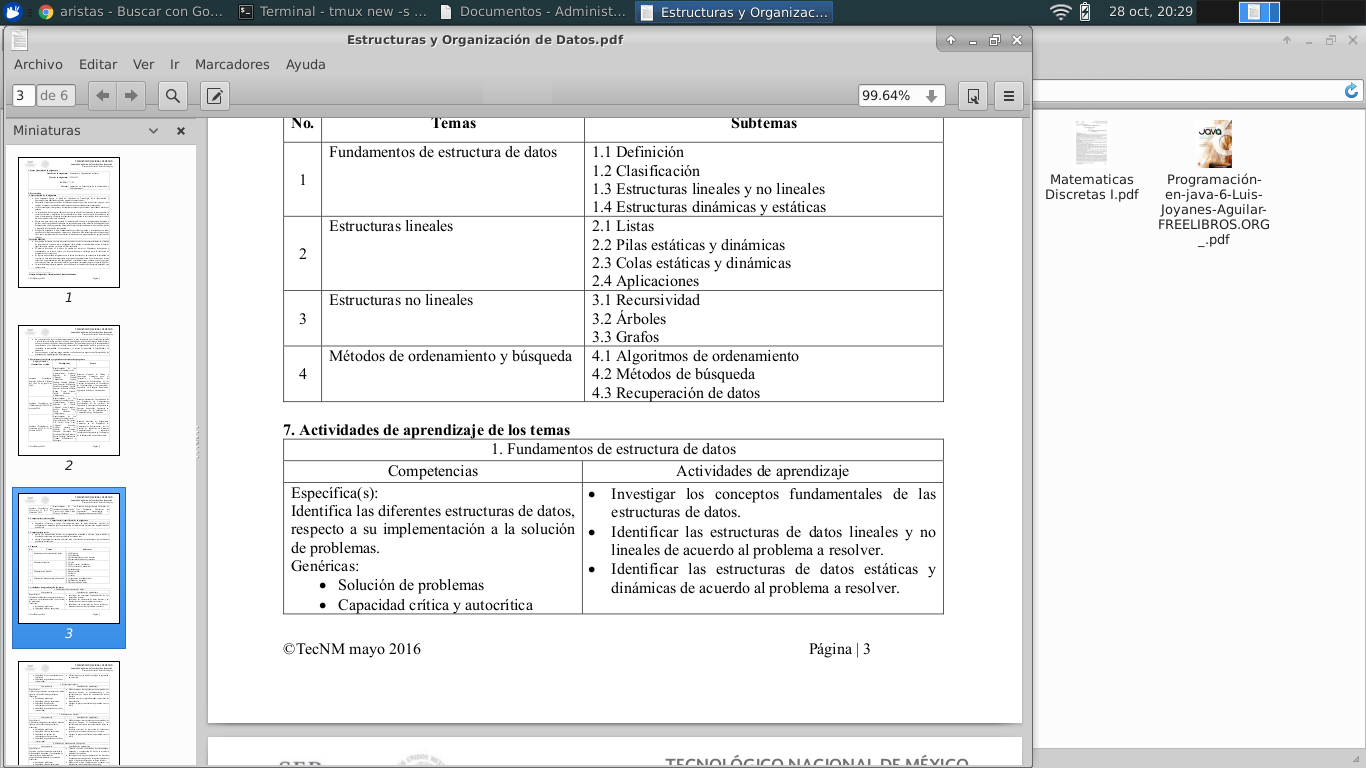Viewport: 1366px width, 768px height.
Task: Click shade arrow of PDF viewer window
Action: coord(951,40)
